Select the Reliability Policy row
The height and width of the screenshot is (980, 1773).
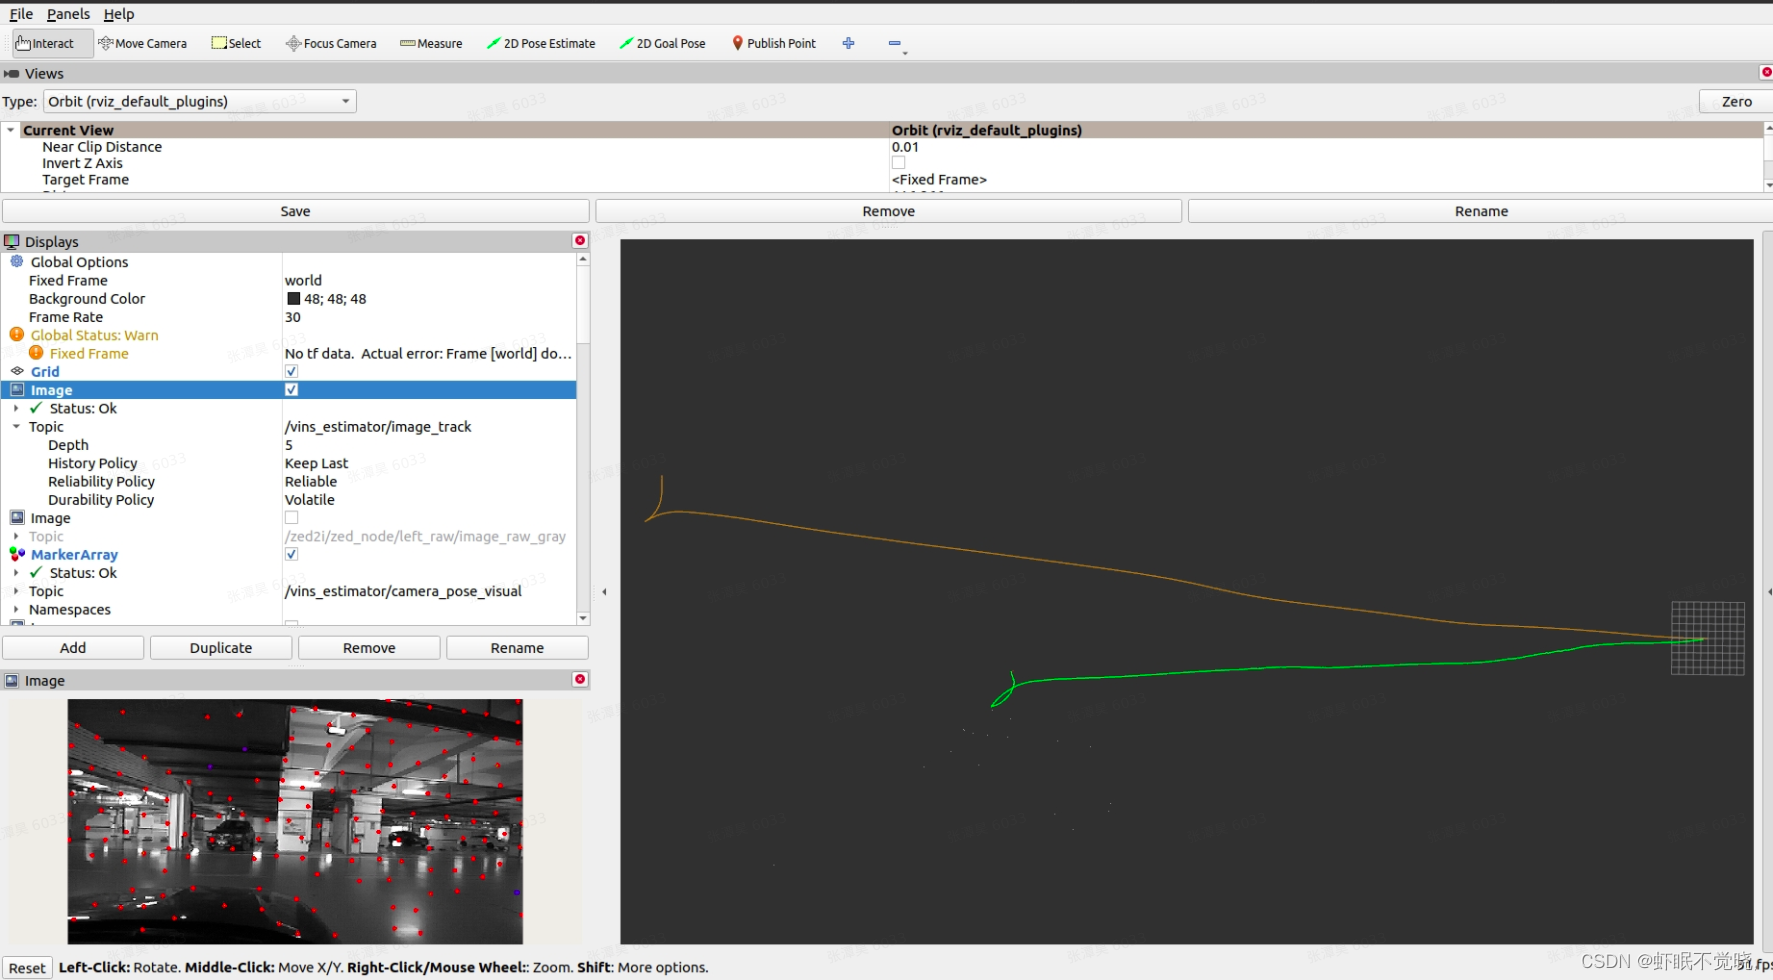[289, 481]
